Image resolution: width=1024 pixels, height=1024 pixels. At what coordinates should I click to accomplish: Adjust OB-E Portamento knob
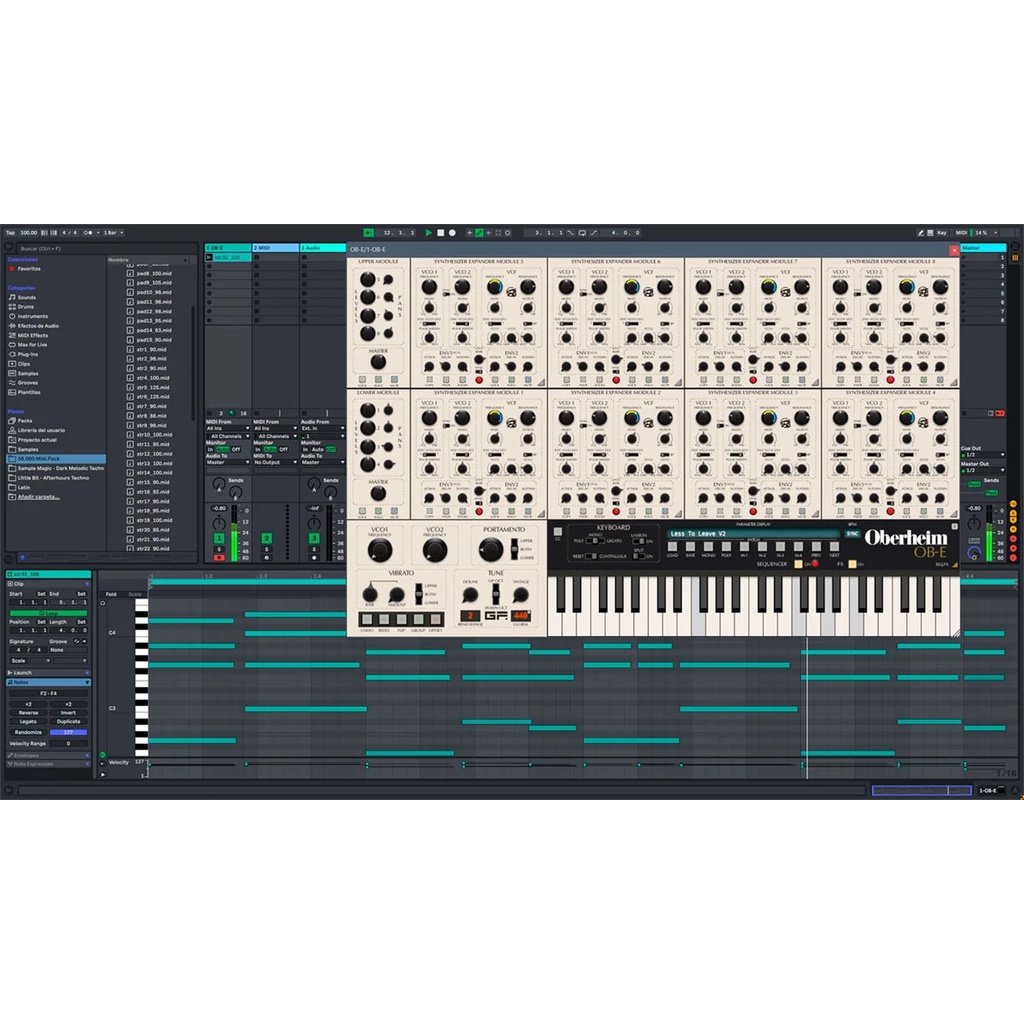click(491, 550)
